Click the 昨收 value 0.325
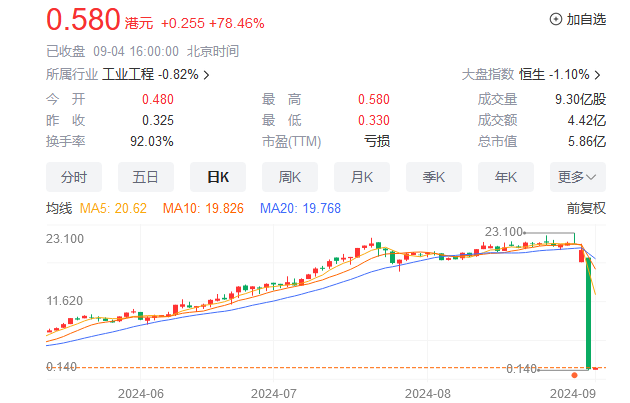Screen dimensions: 630x403 pyautogui.click(x=158, y=120)
